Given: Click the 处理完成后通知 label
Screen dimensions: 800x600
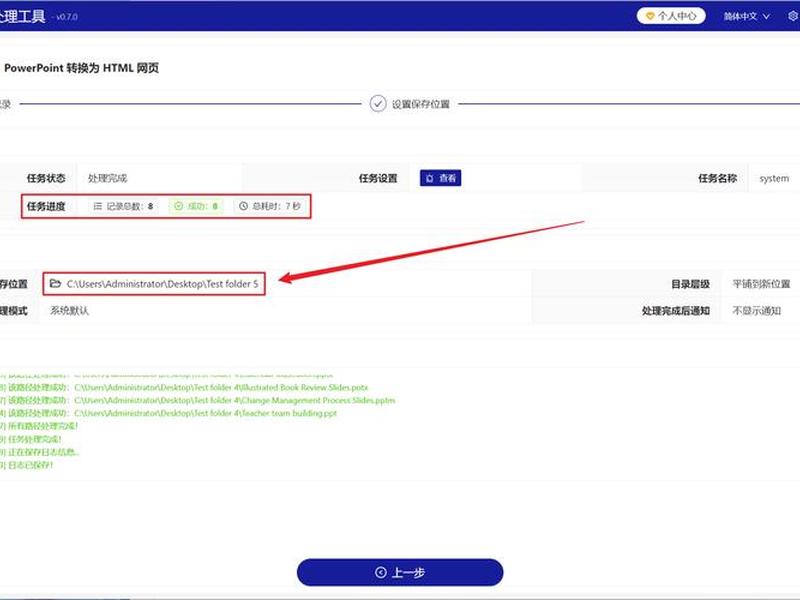Looking at the screenshot, I should click(x=676, y=310).
